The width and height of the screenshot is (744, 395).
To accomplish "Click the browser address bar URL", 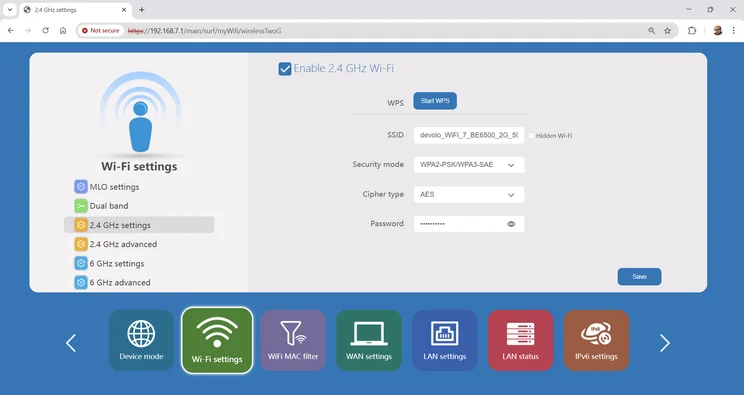I will pos(205,30).
